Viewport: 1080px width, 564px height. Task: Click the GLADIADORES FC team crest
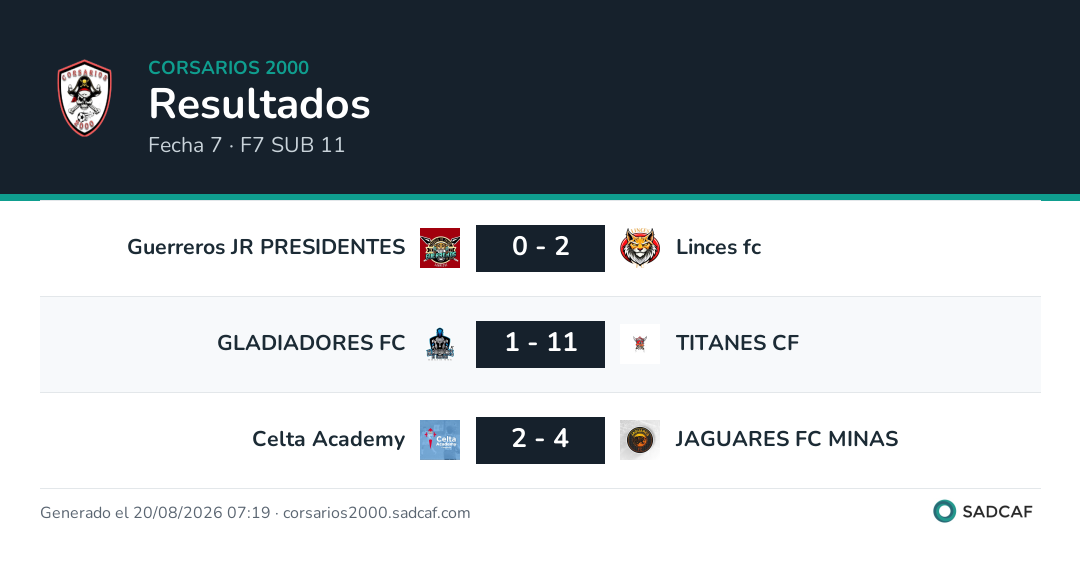click(440, 344)
